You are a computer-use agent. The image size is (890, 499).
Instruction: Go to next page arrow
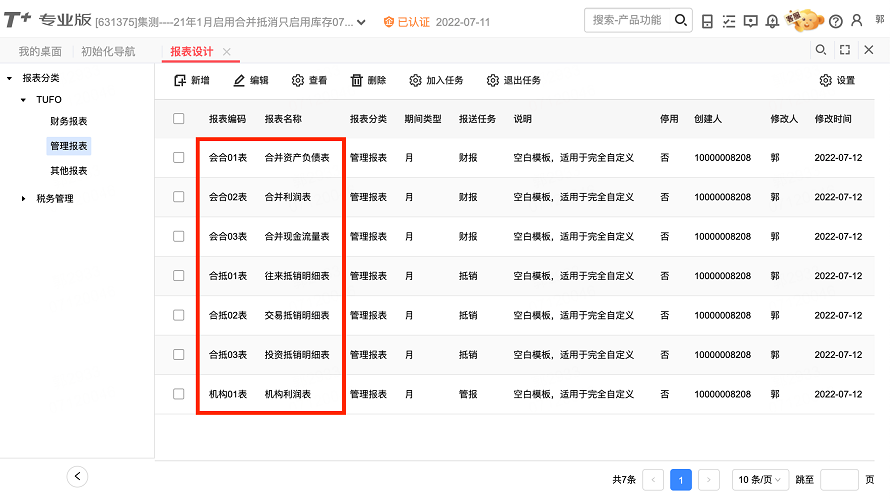pyautogui.click(x=708, y=480)
